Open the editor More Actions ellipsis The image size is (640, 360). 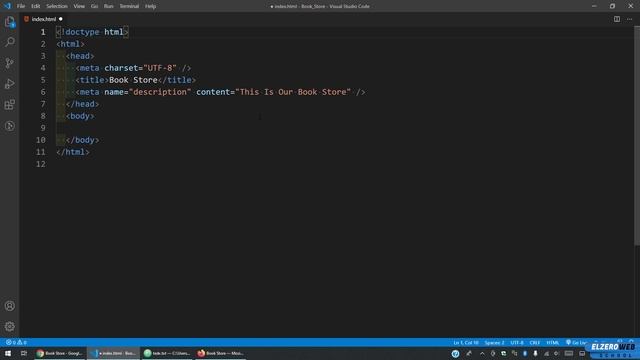click(x=629, y=19)
